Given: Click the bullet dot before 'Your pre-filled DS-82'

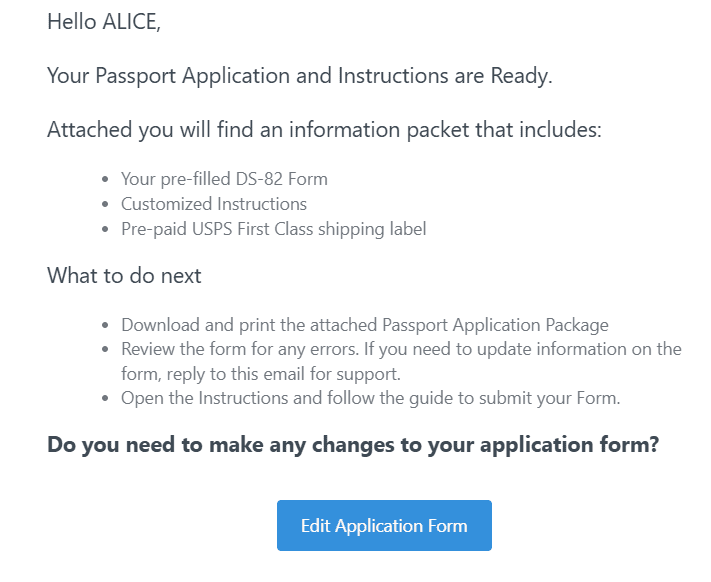Looking at the screenshot, I should (105, 179).
